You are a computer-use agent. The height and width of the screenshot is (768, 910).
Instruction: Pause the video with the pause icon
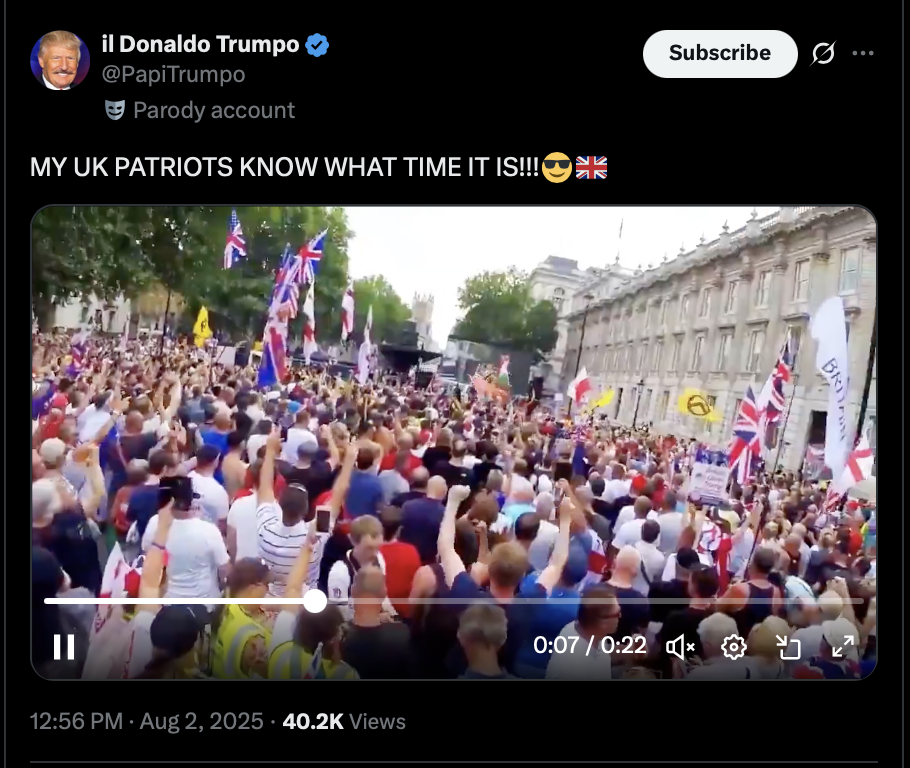[64, 646]
